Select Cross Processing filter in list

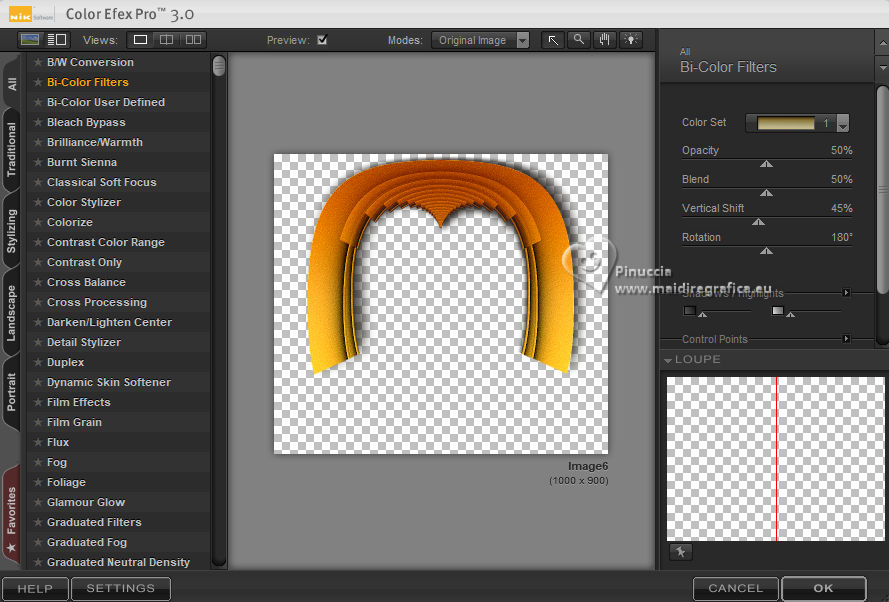click(96, 302)
